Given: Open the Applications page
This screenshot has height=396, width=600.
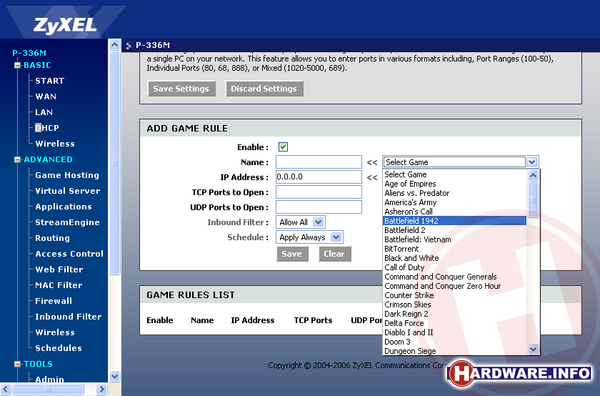Looking at the screenshot, I should (63, 207).
